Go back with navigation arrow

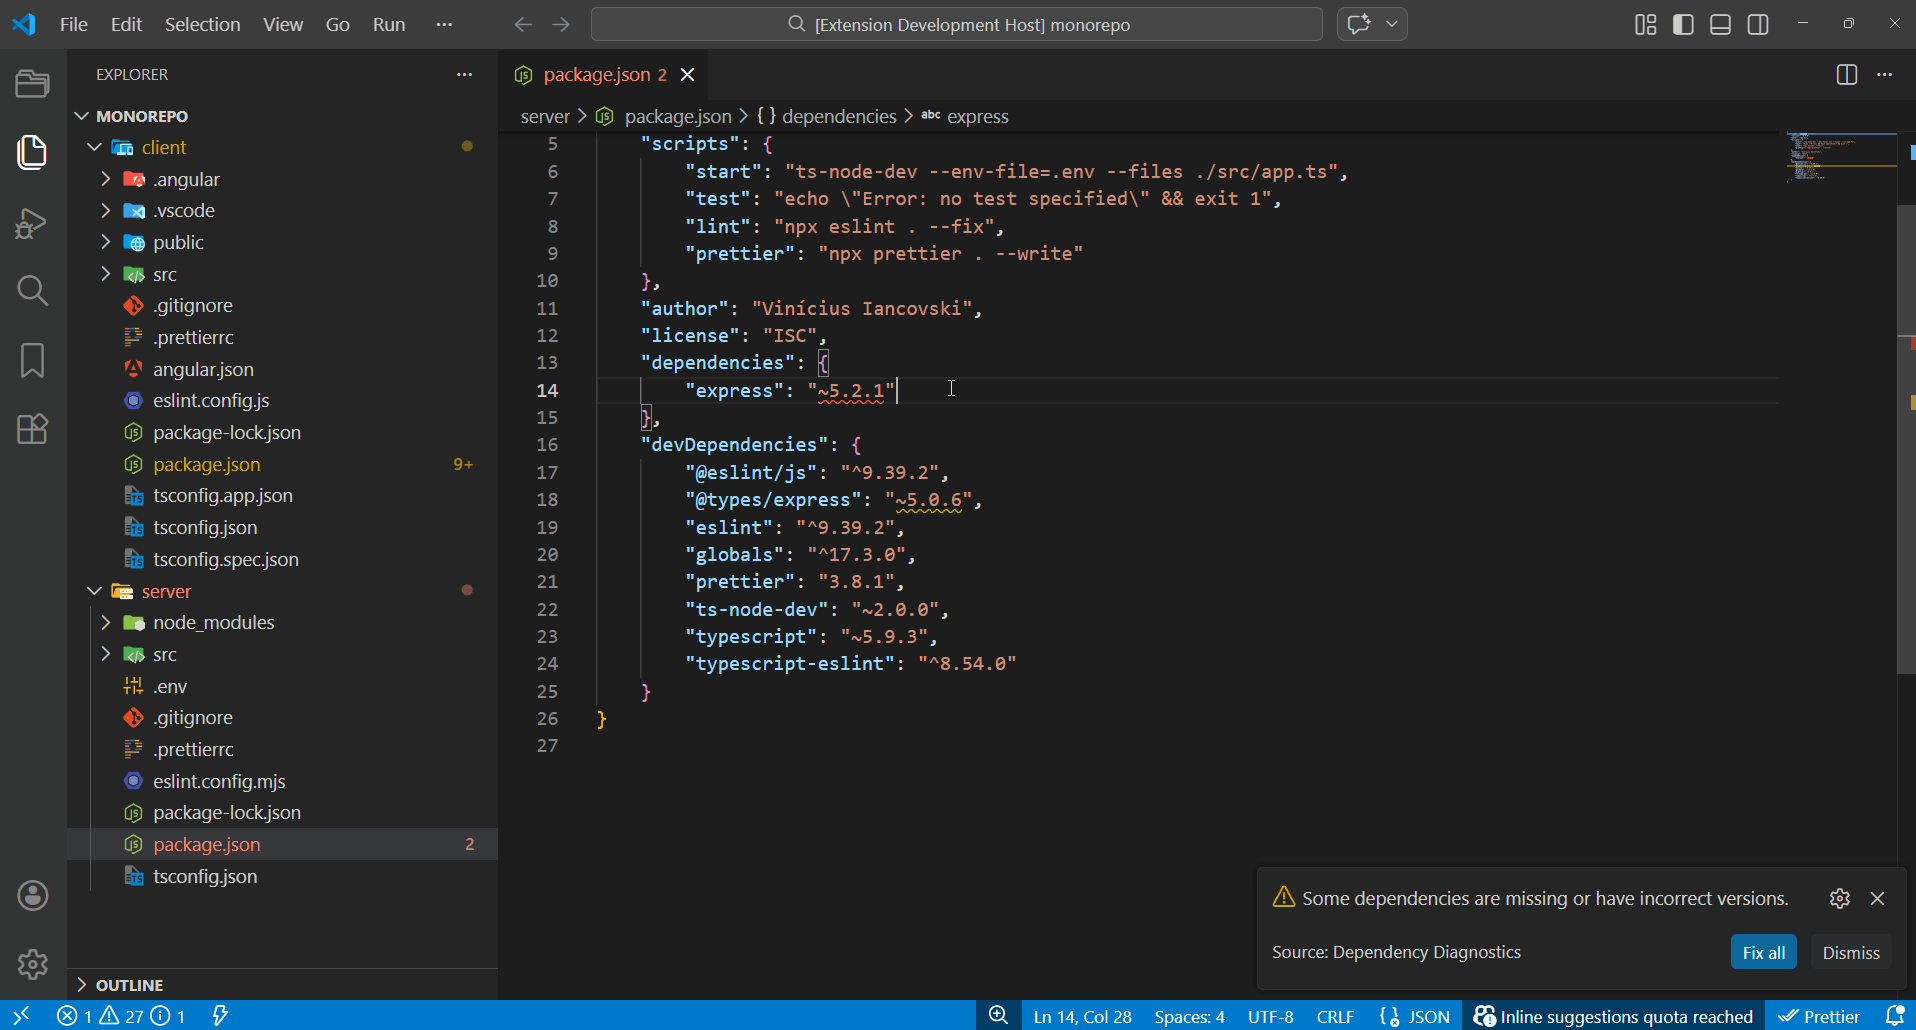(523, 24)
